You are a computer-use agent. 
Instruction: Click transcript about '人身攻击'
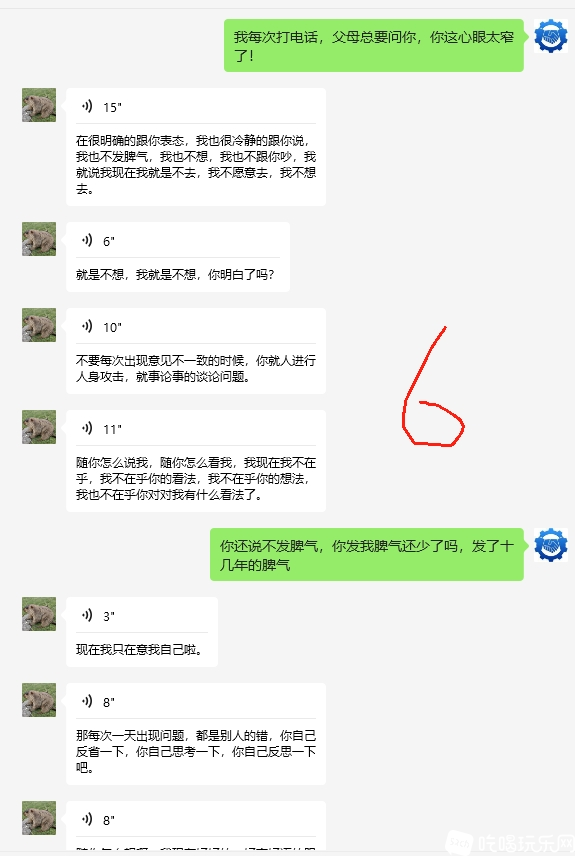coord(195,368)
